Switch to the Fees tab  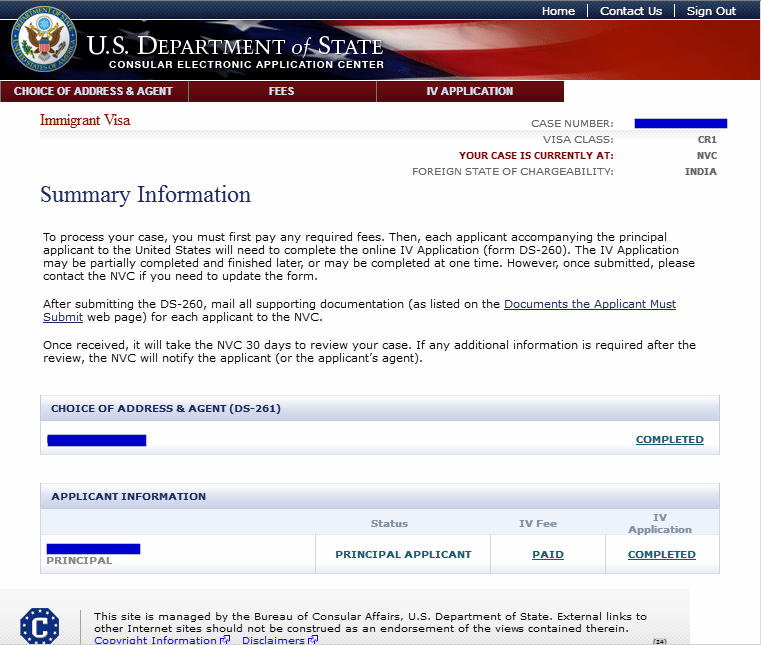[282, 91]
